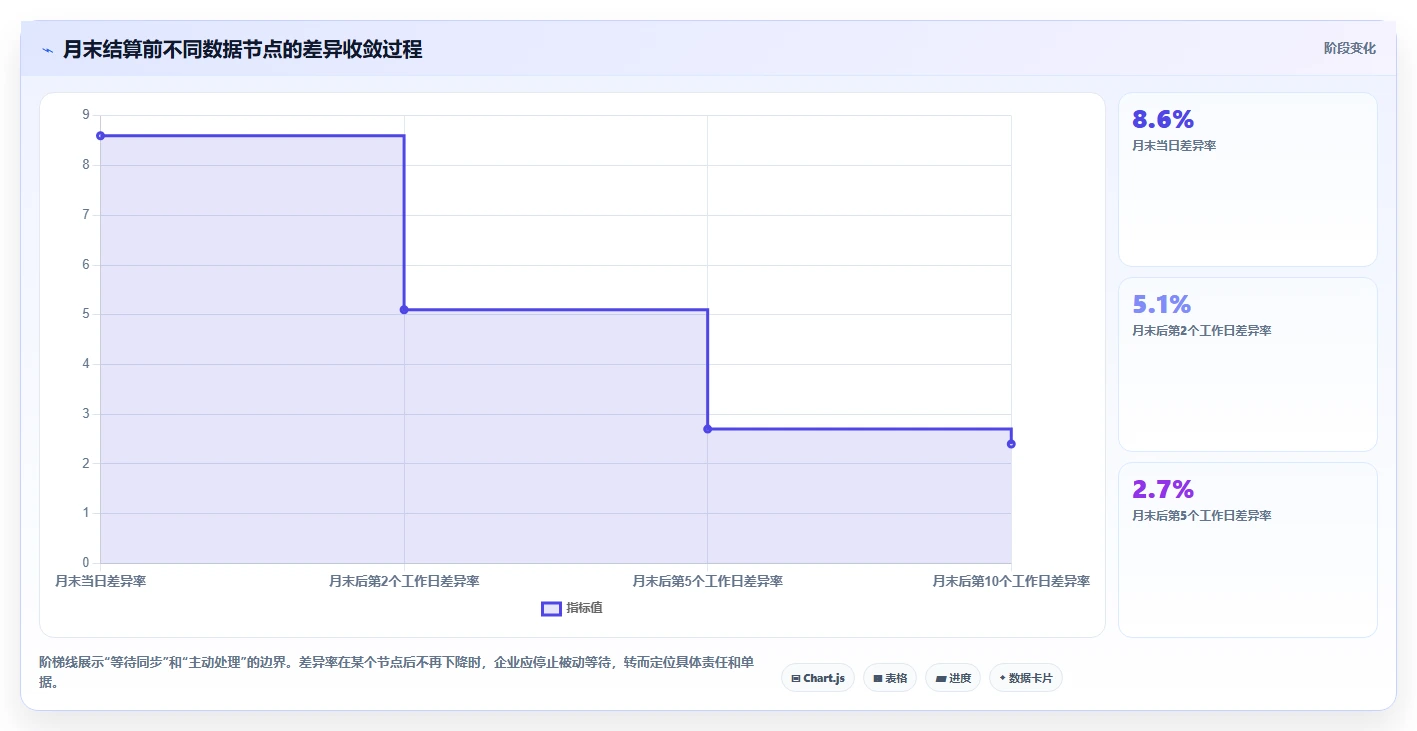Viewport: 1417px width, 731px height.
Task: Click the data point at 月末后第10个工作日差异率
Action: pyautogui.click(x=1011, y=443)
